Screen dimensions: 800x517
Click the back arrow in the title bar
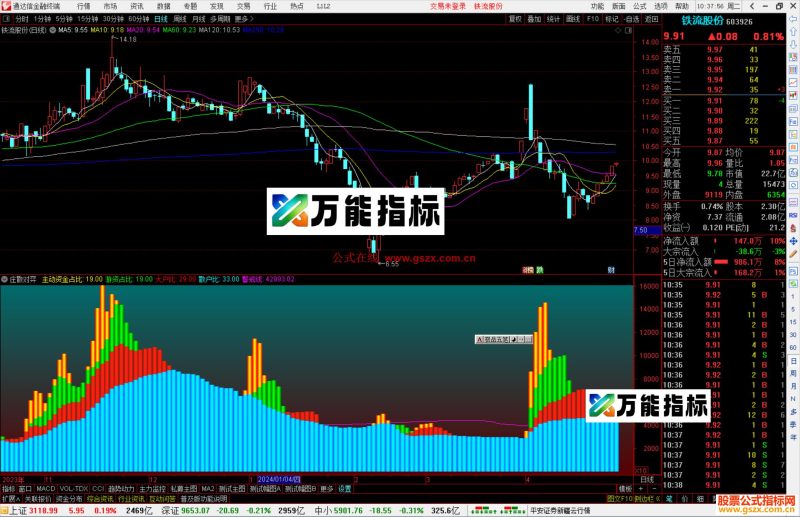click(x=752, y=6)
